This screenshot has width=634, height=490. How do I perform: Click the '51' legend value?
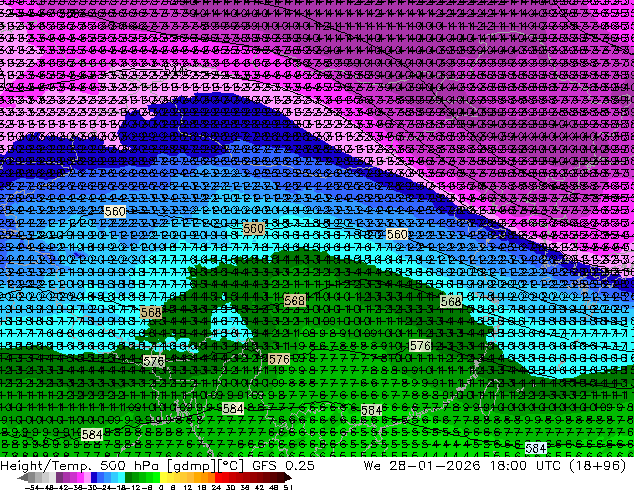tap(288, 488)
